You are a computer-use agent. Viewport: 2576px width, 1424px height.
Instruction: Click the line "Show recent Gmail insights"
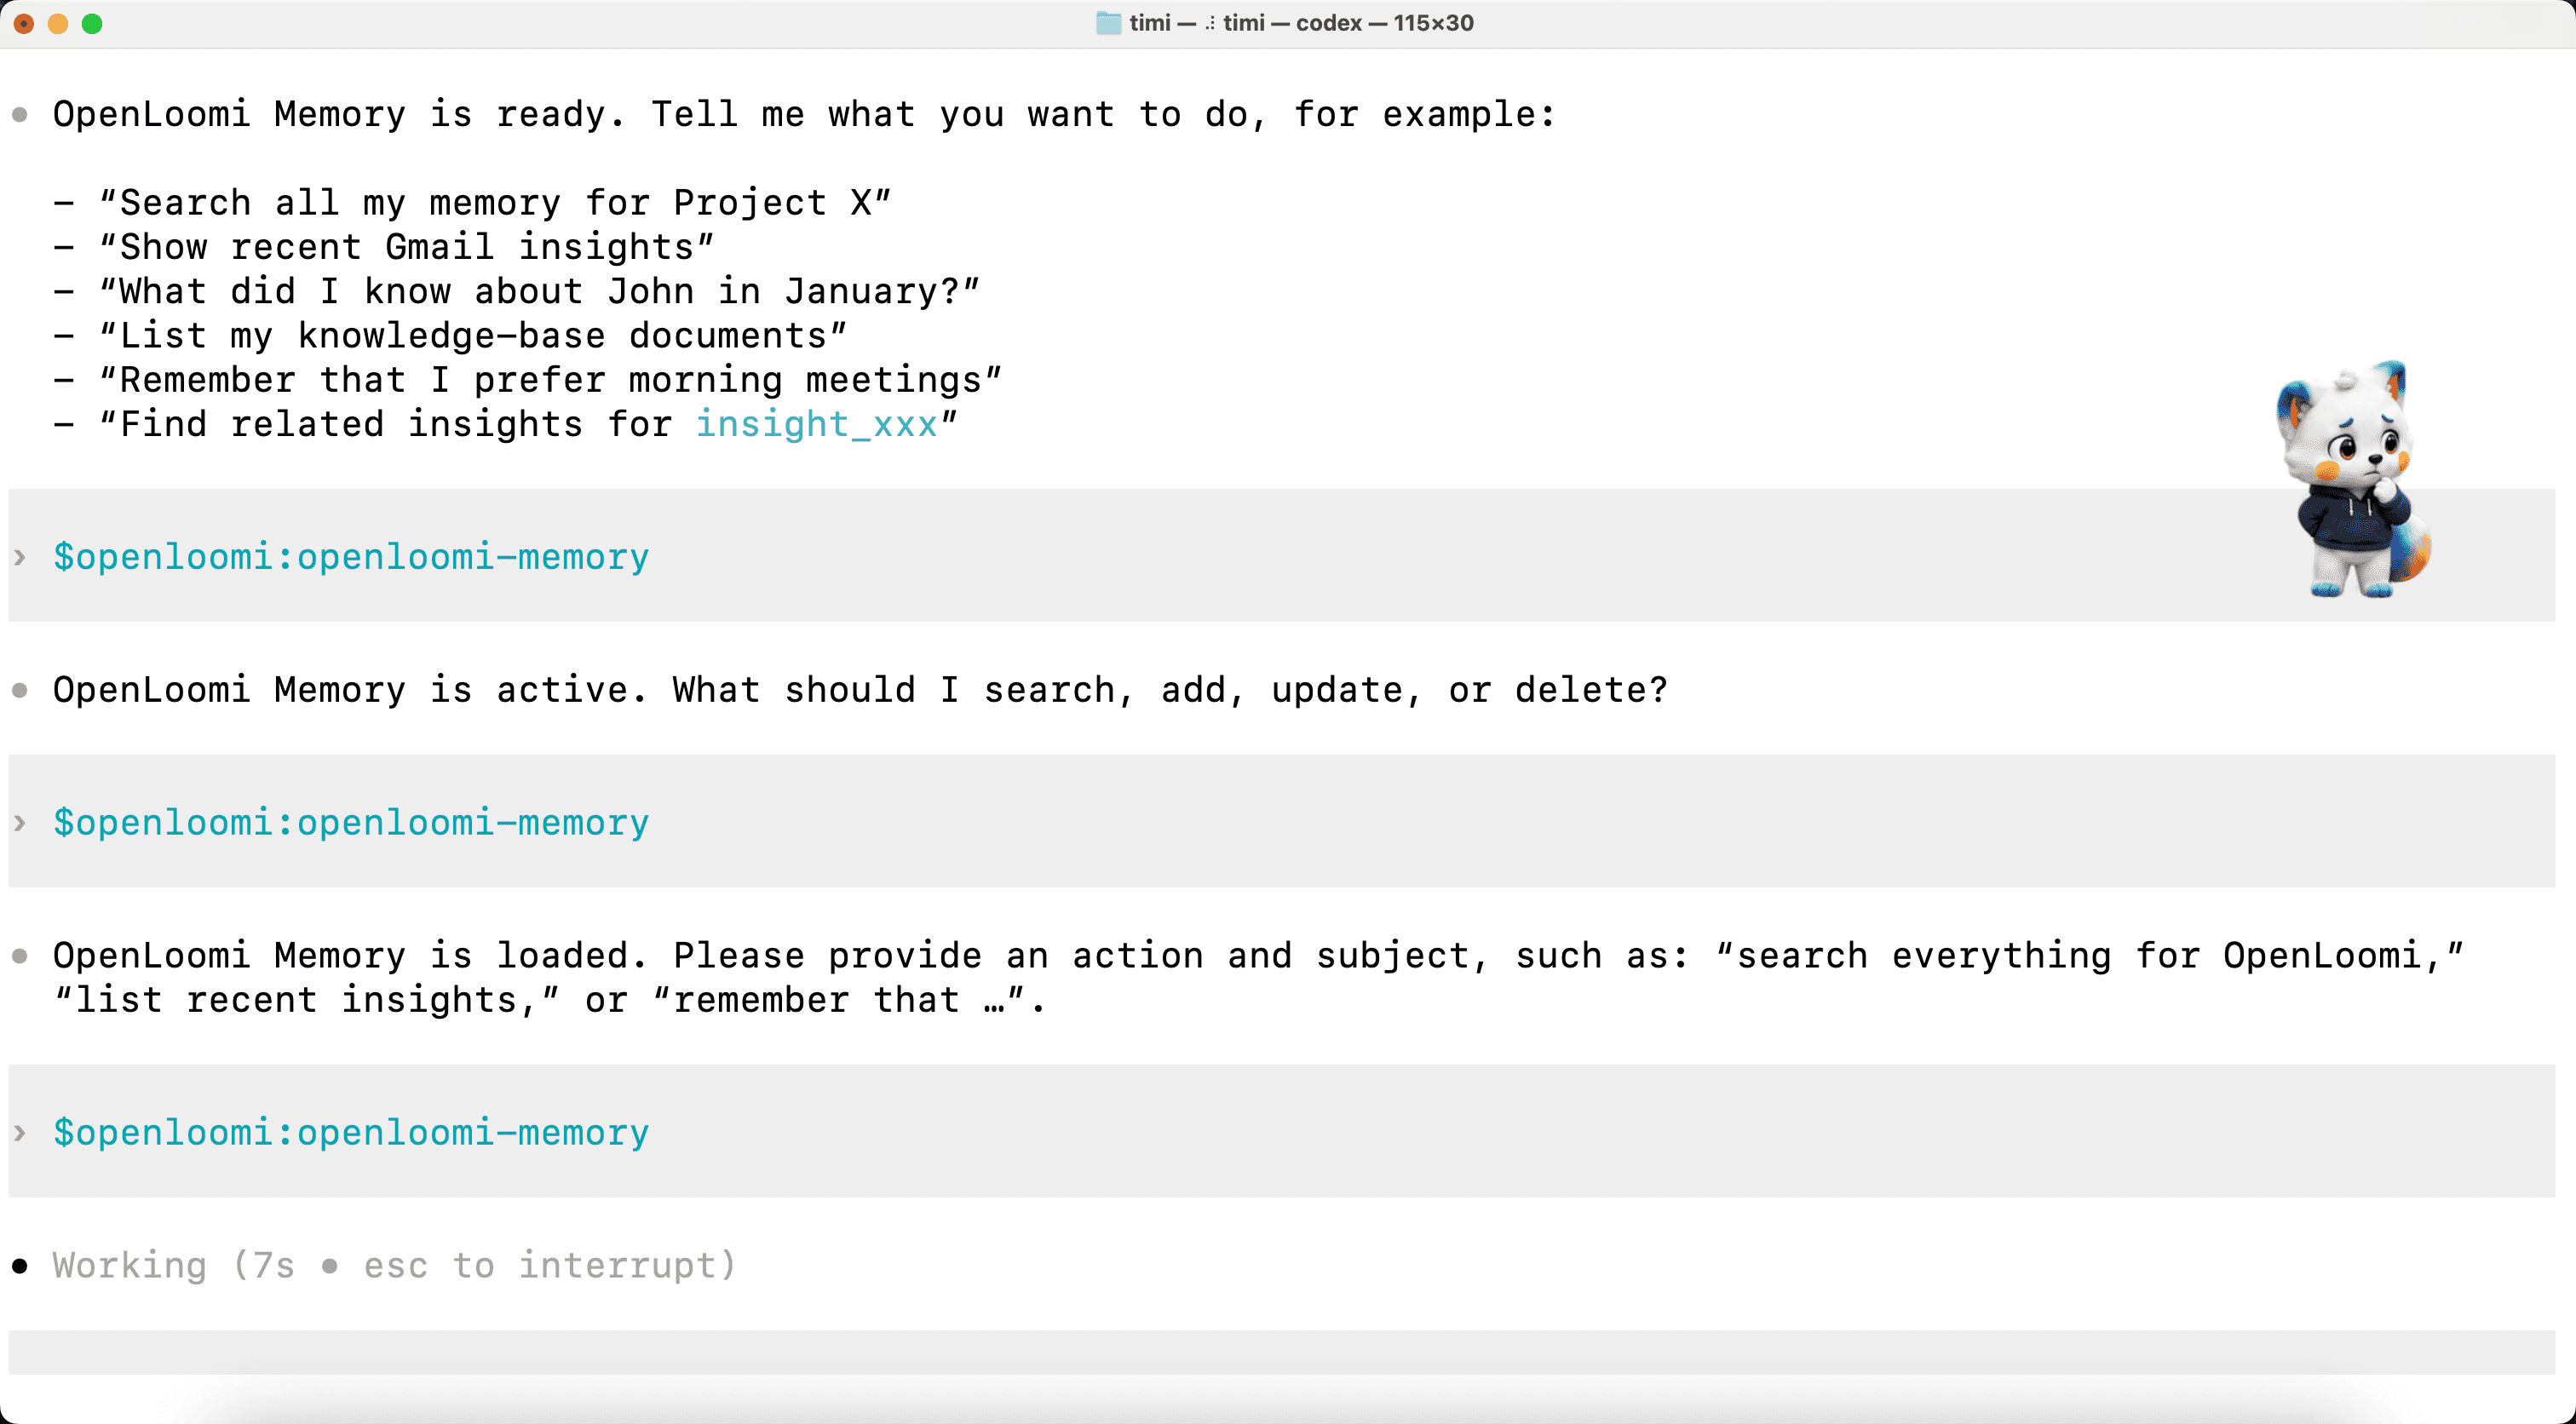[406, 247]
